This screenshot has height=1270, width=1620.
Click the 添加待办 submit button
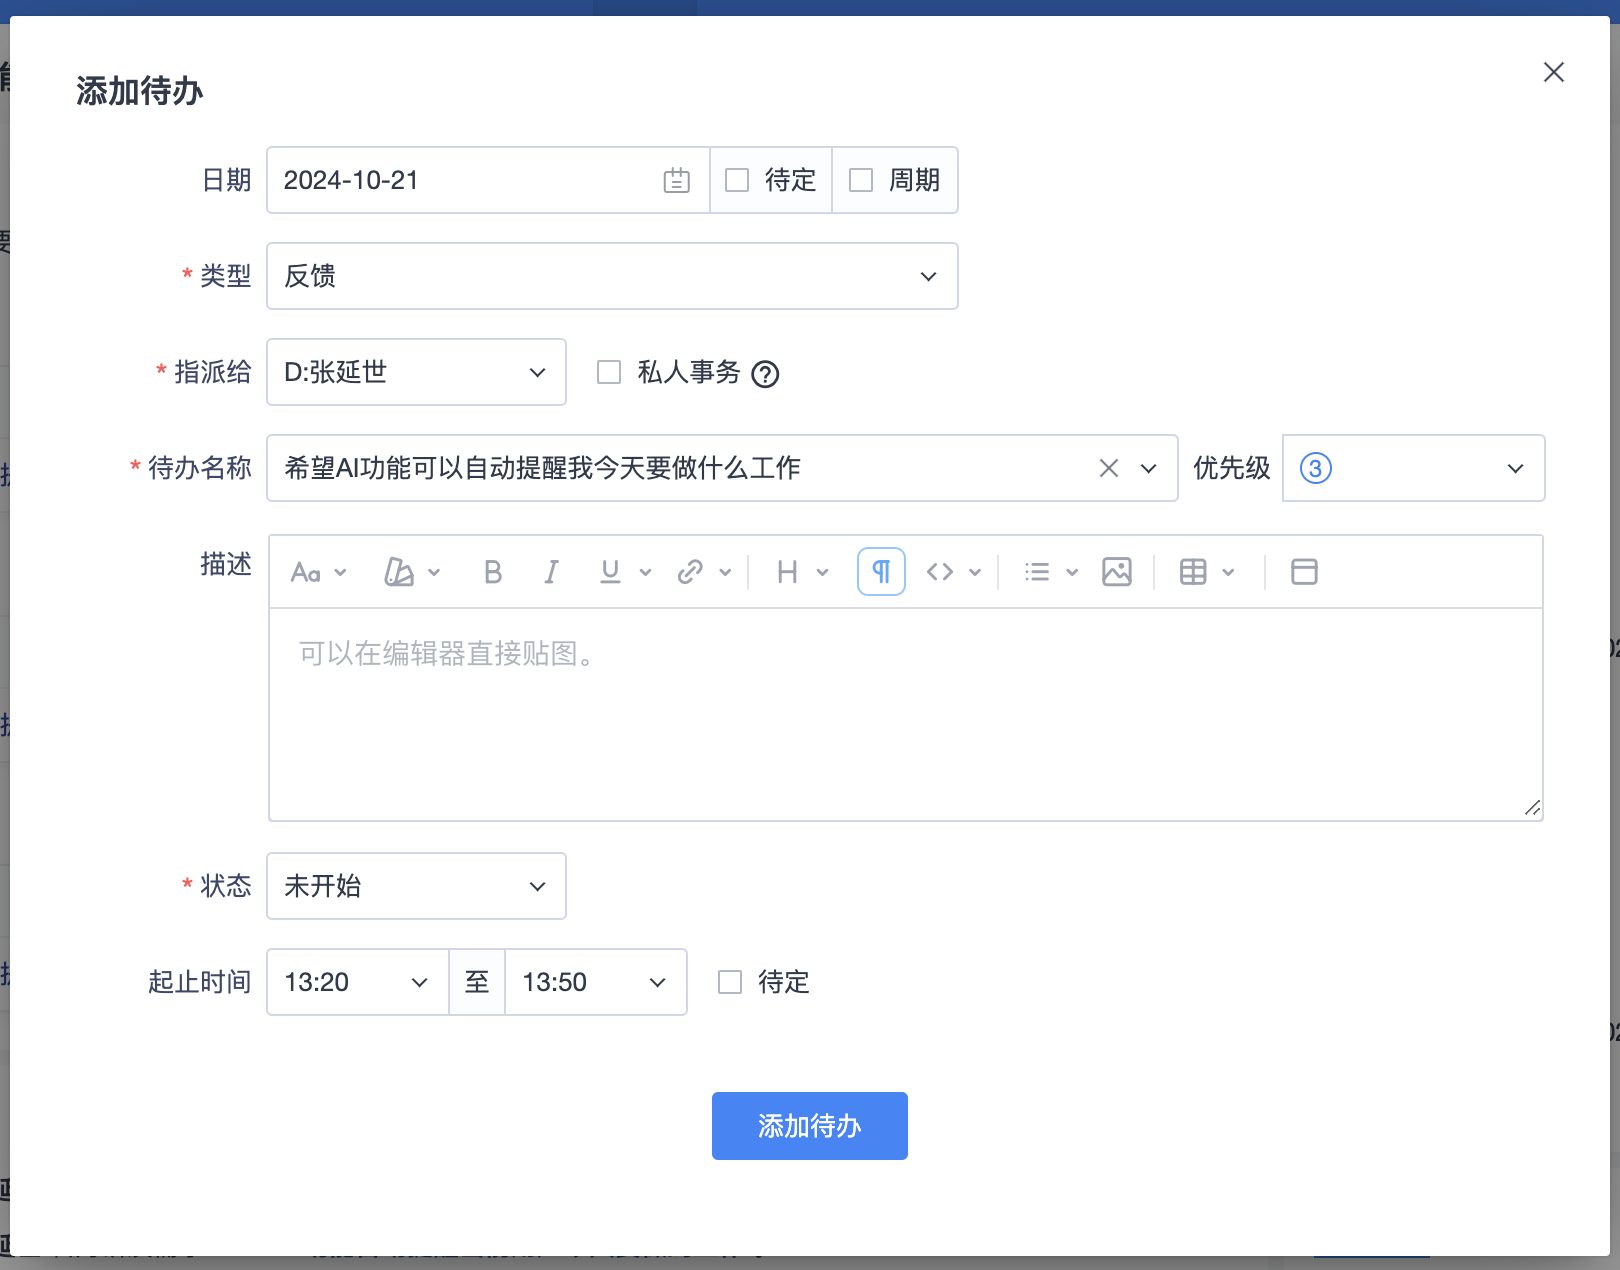809,1126
